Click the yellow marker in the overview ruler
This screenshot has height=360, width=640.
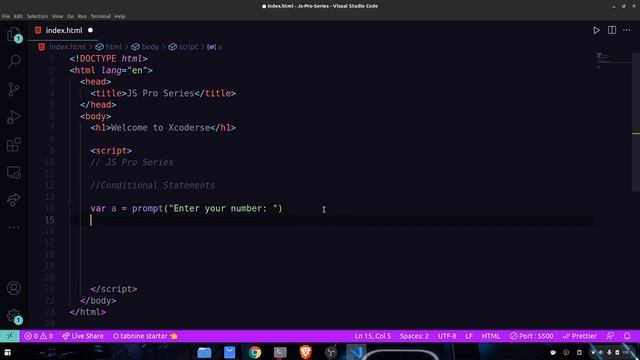[636, 133]
